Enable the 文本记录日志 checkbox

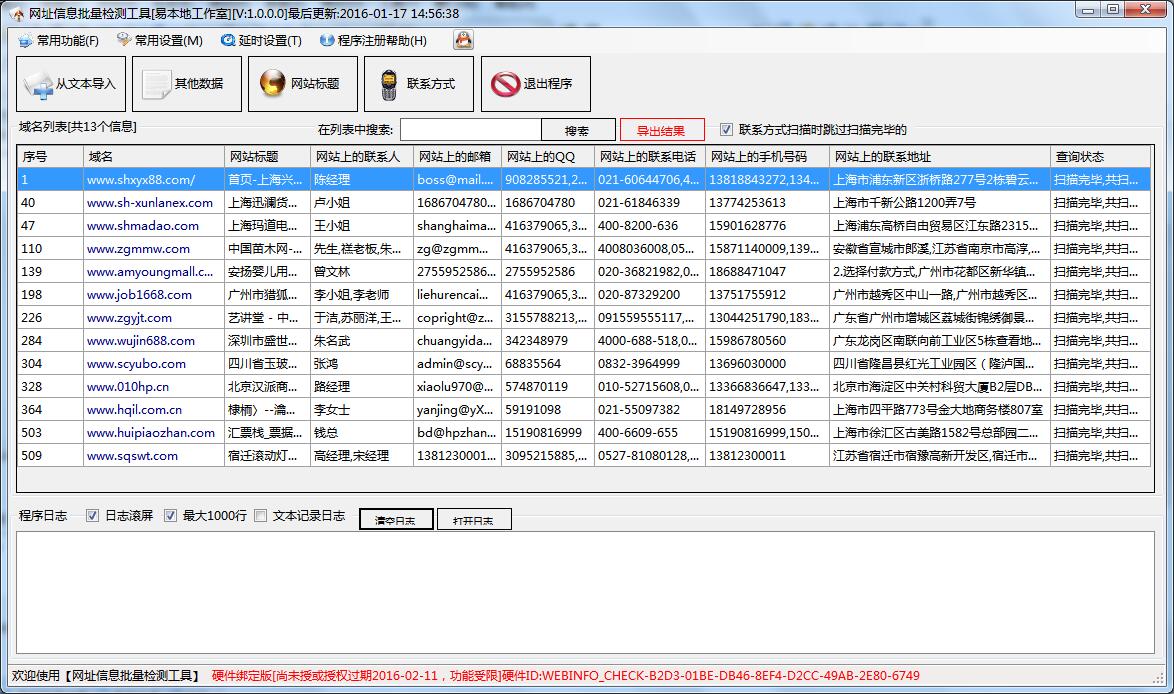click(x=261, y=516)
